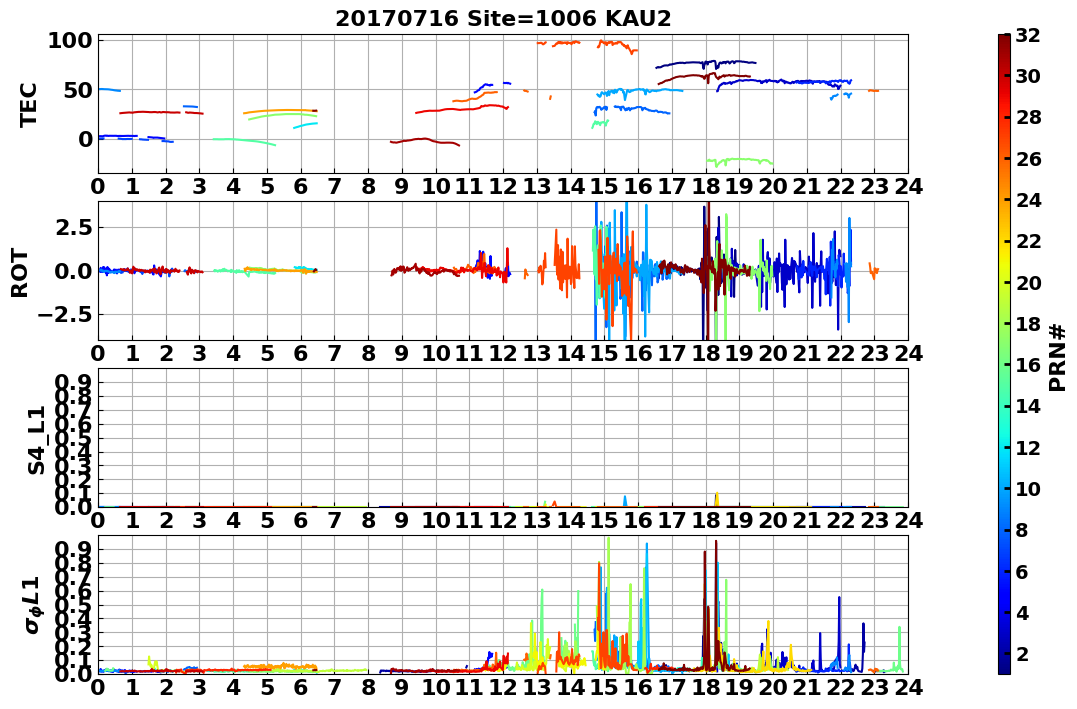Click the colorbar tick label 6

[x=1021, y=571]
